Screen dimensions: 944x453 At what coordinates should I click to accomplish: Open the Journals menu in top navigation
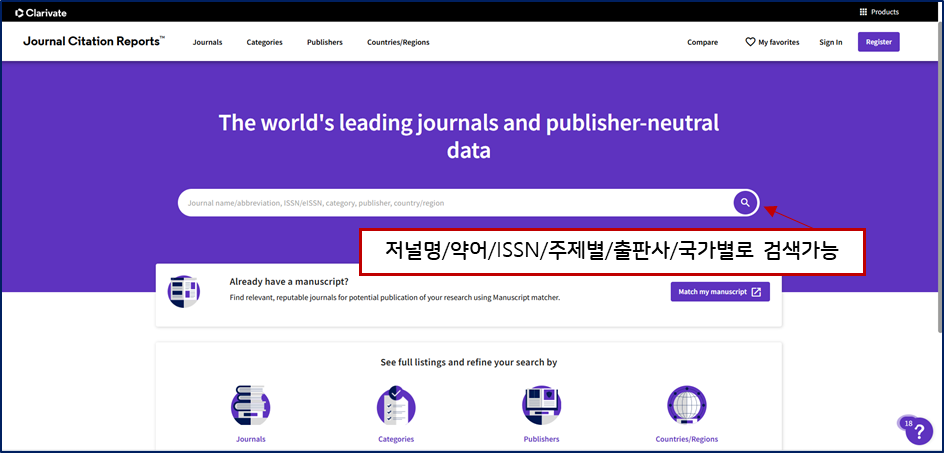tap(207, 42)
